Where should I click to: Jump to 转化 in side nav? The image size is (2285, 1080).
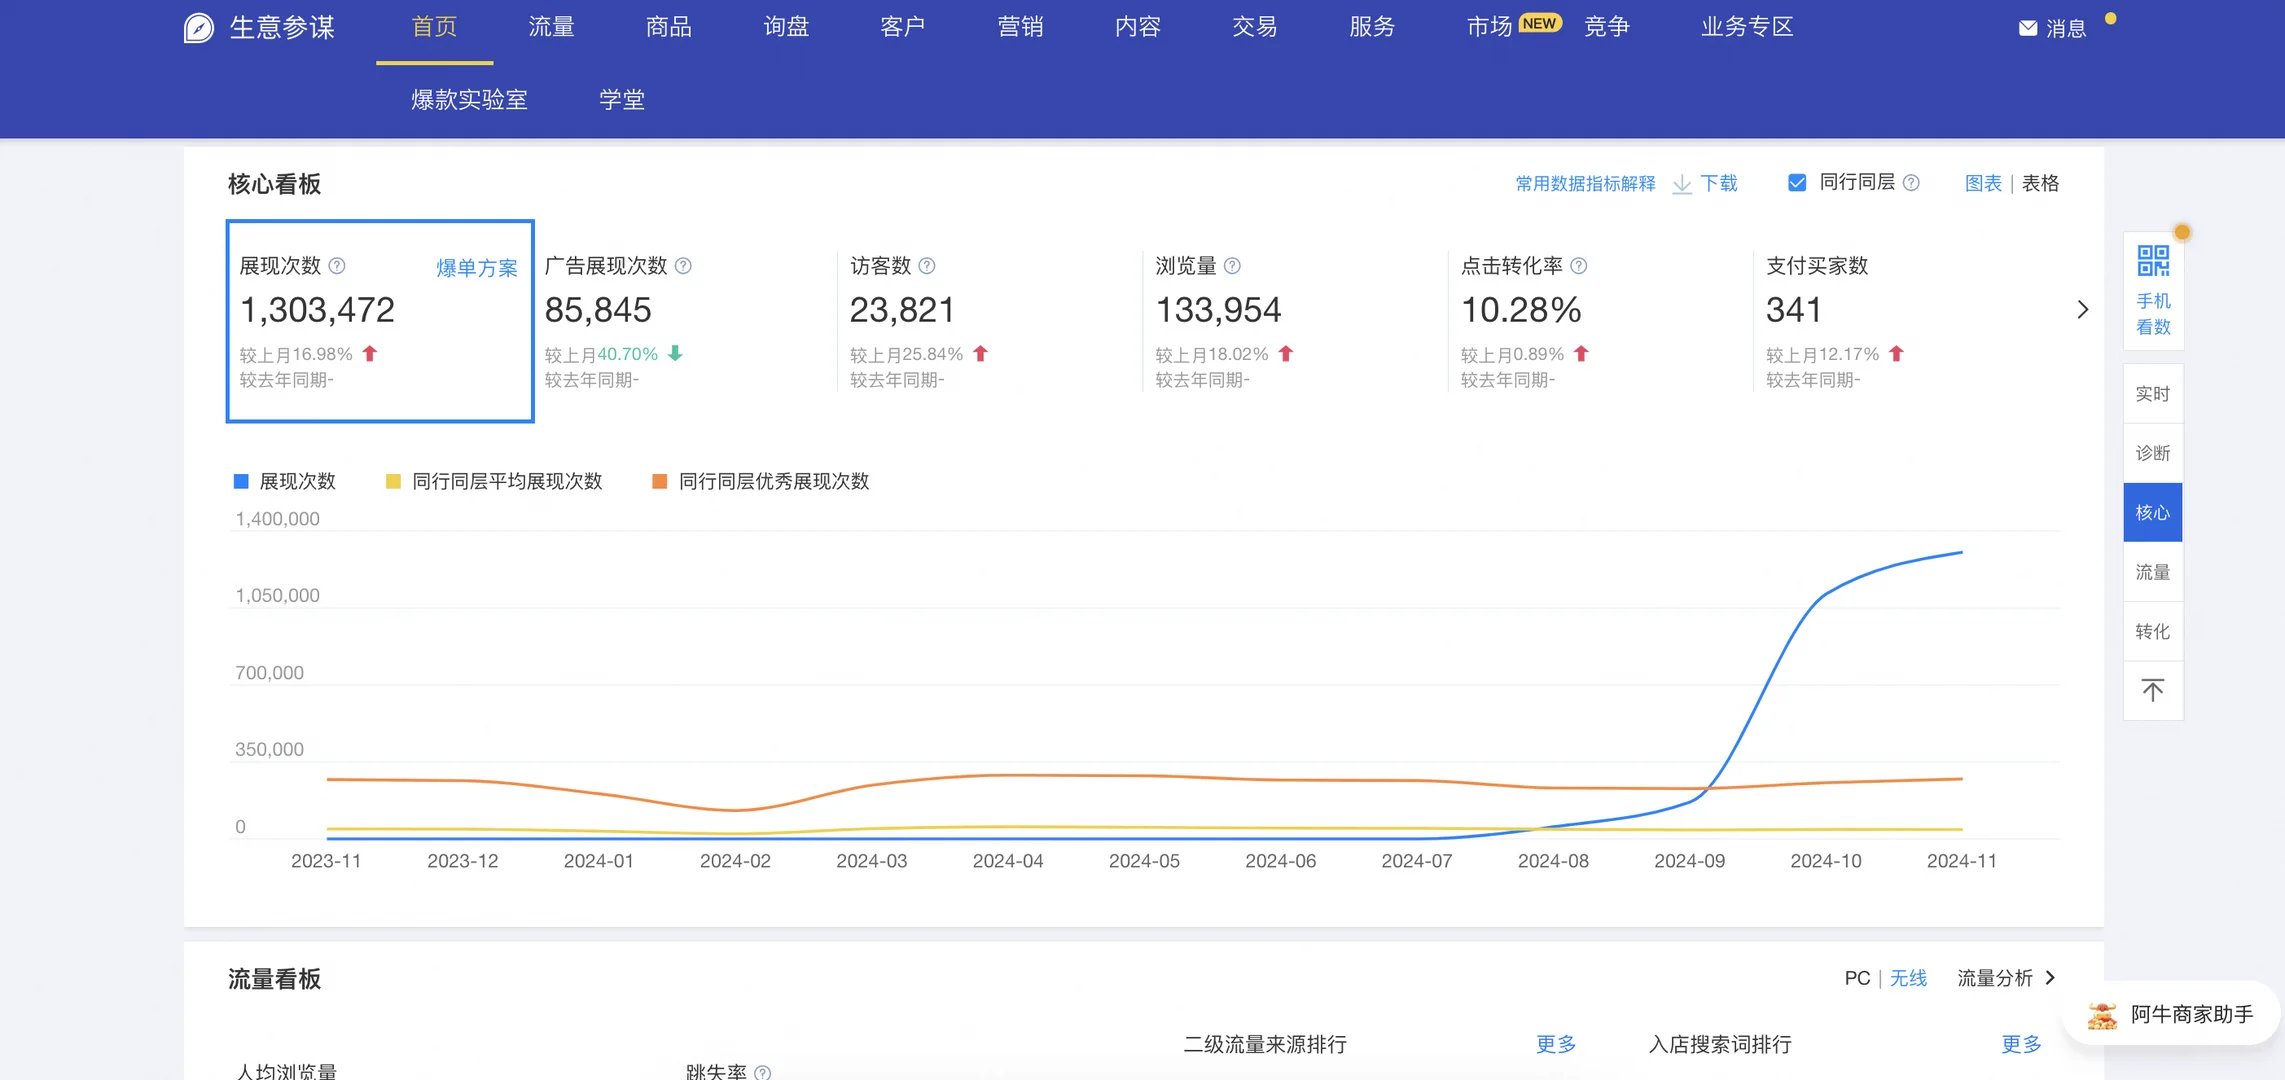pos(2153,631)
